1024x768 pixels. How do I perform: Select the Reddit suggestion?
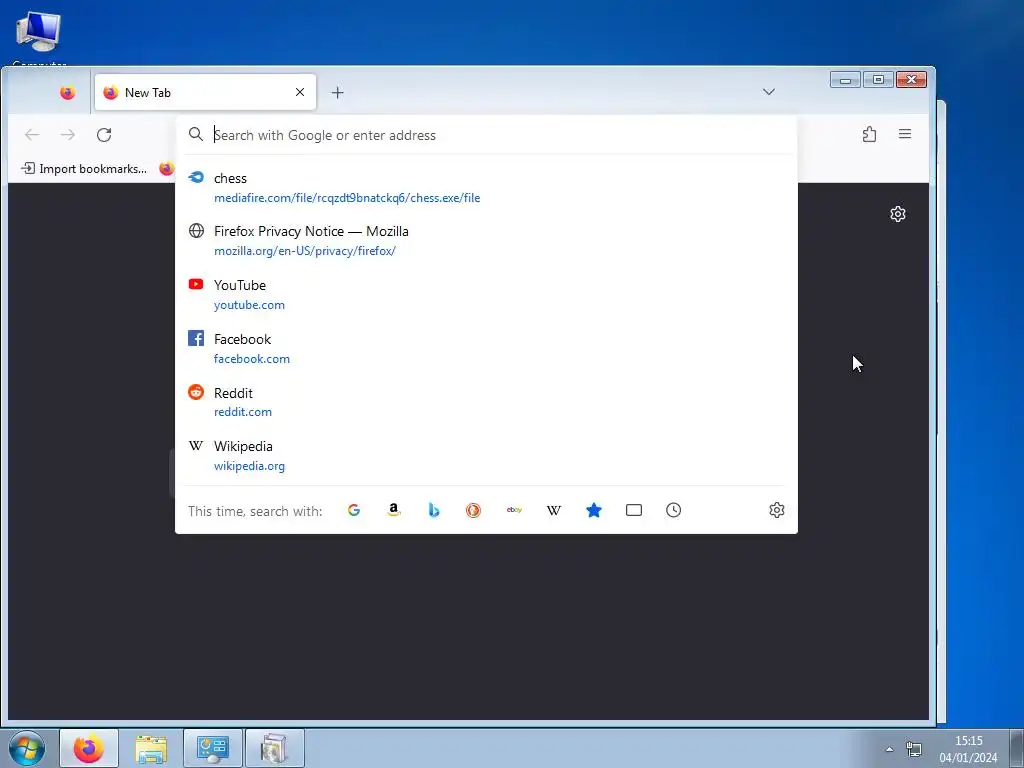click(487, 402)
